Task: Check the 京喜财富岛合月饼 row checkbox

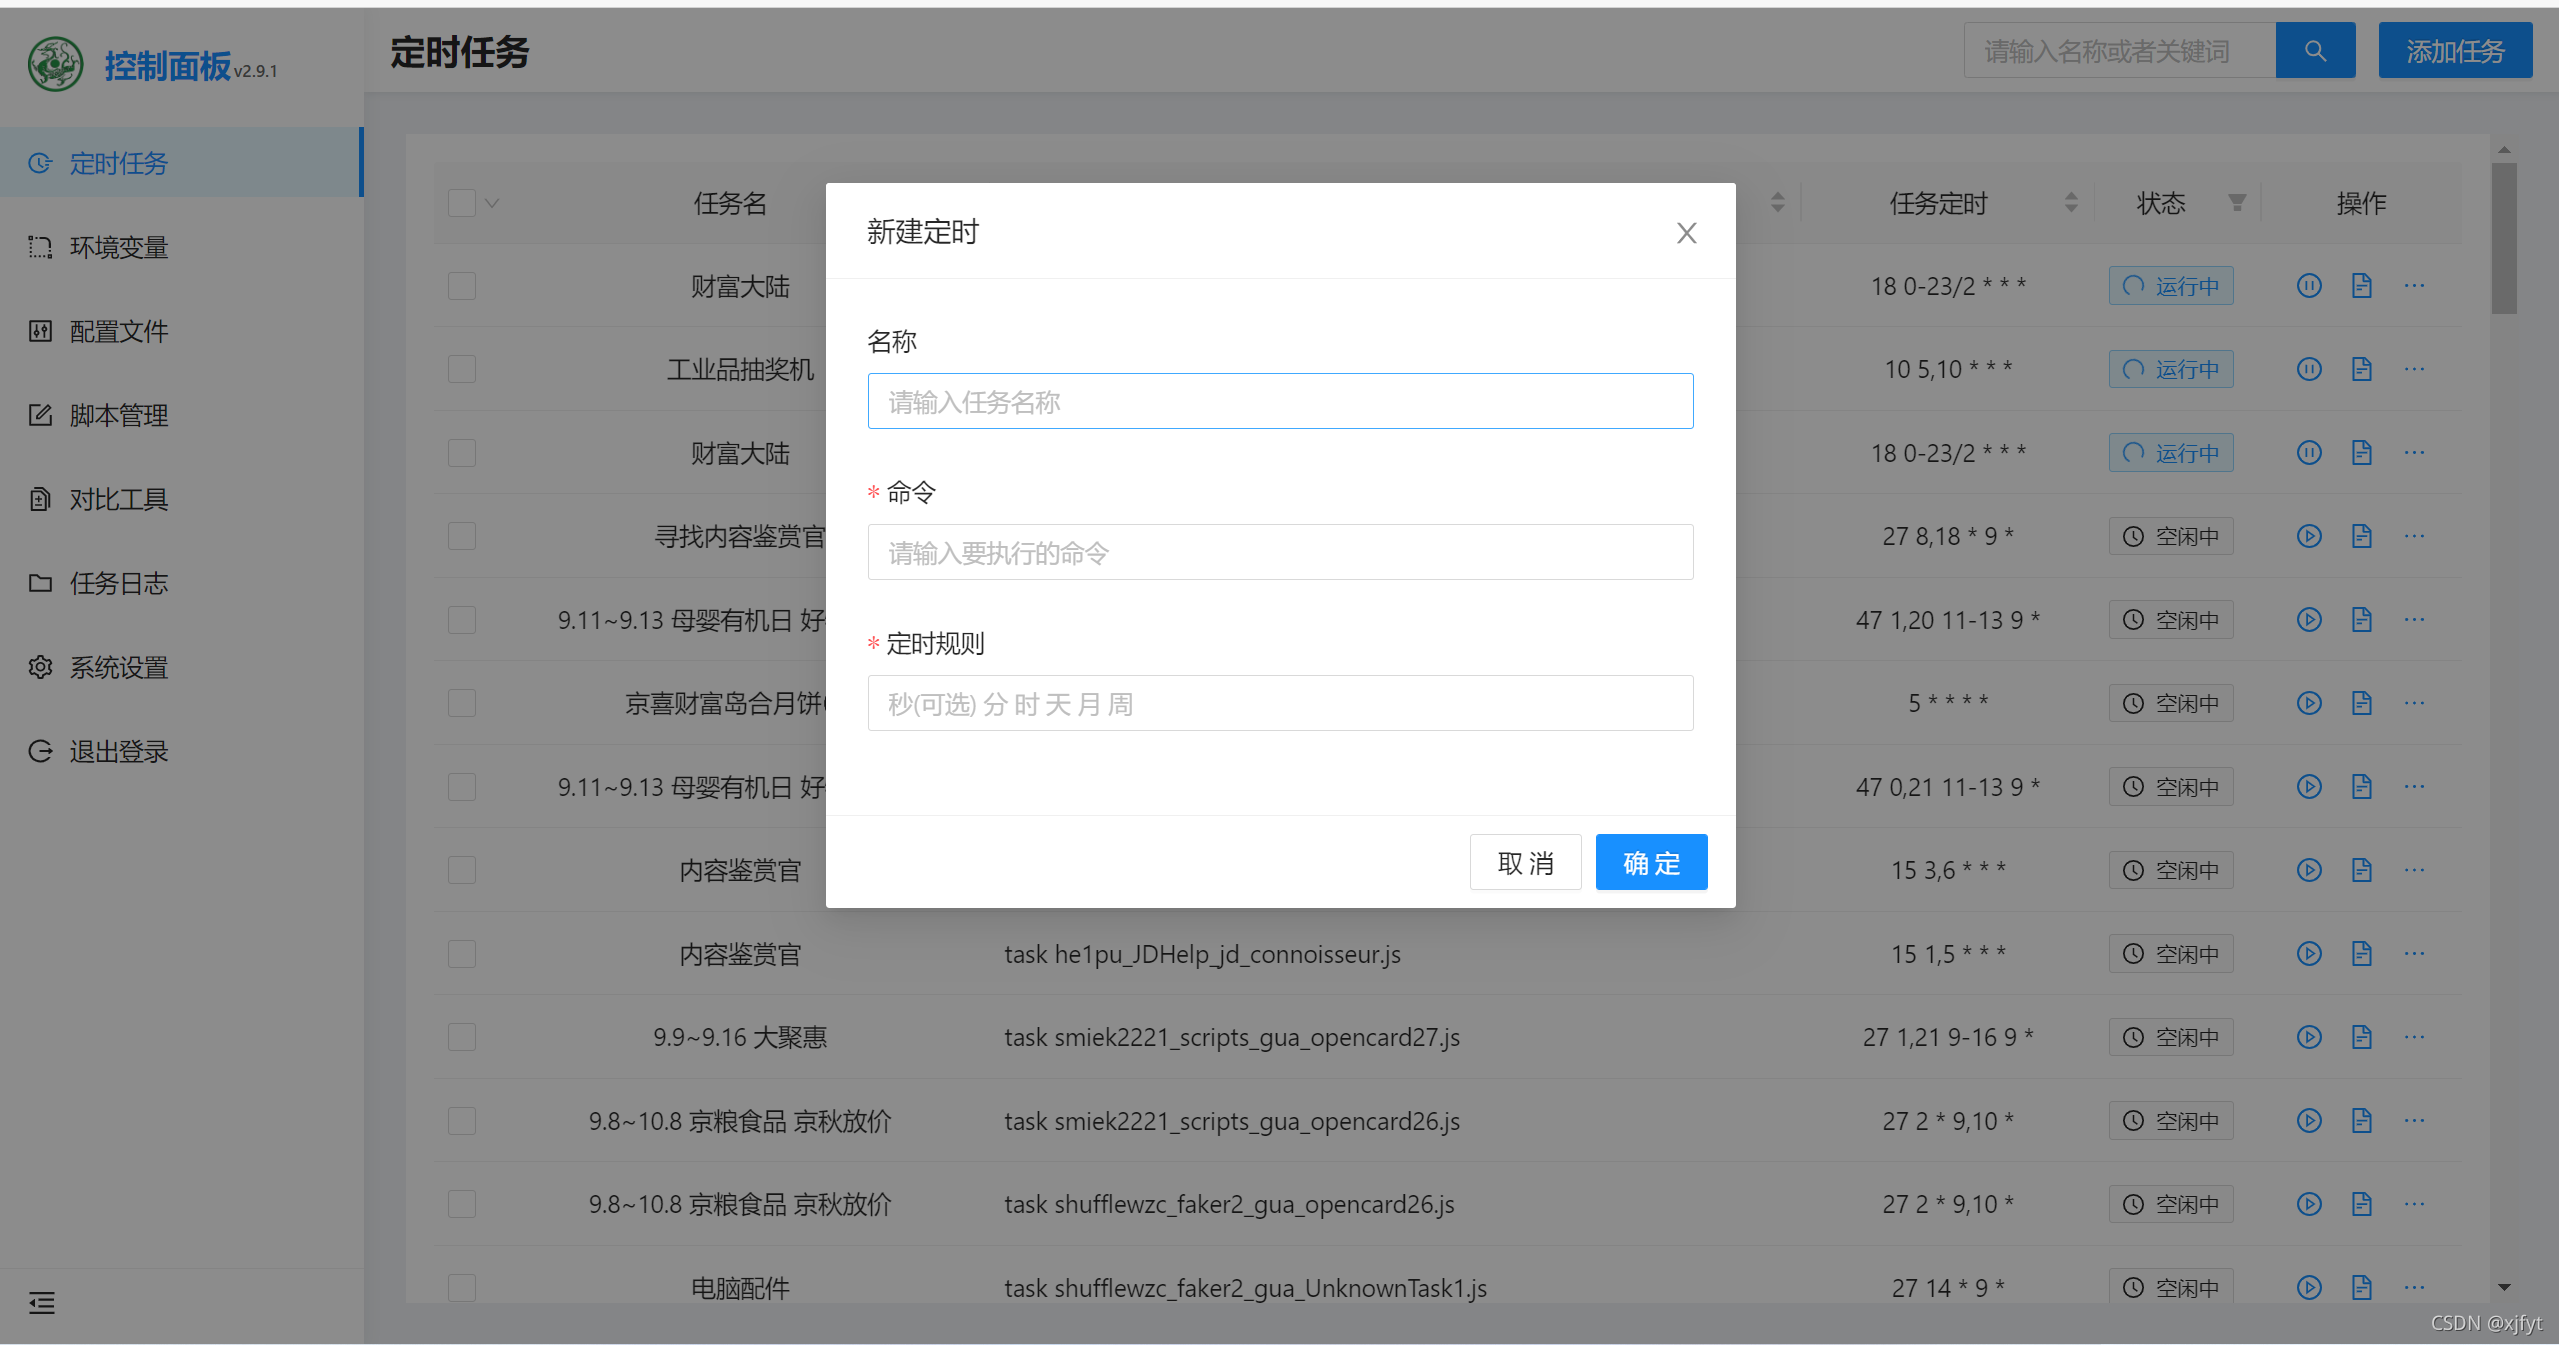Action: click(462, 703)
